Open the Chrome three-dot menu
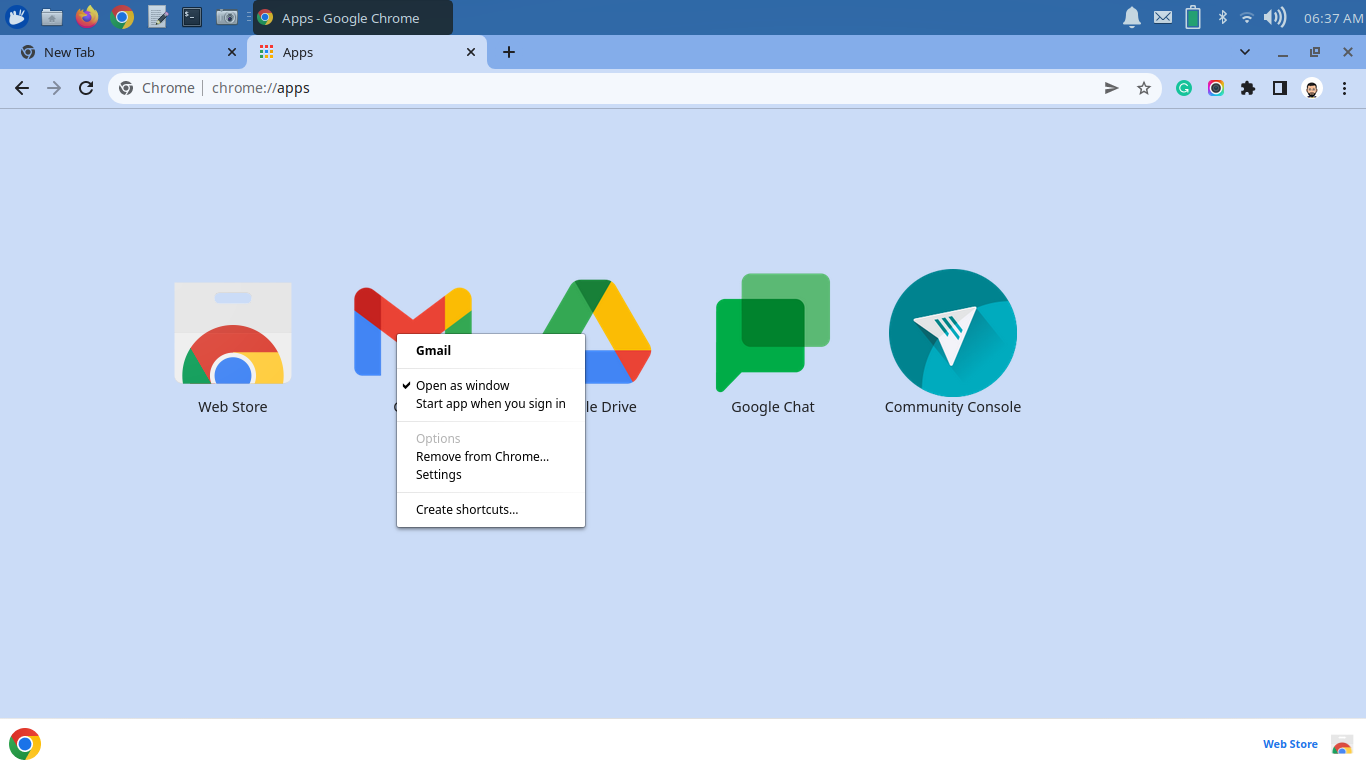This screenshot has width=1366, height=768. point(1344,88)
